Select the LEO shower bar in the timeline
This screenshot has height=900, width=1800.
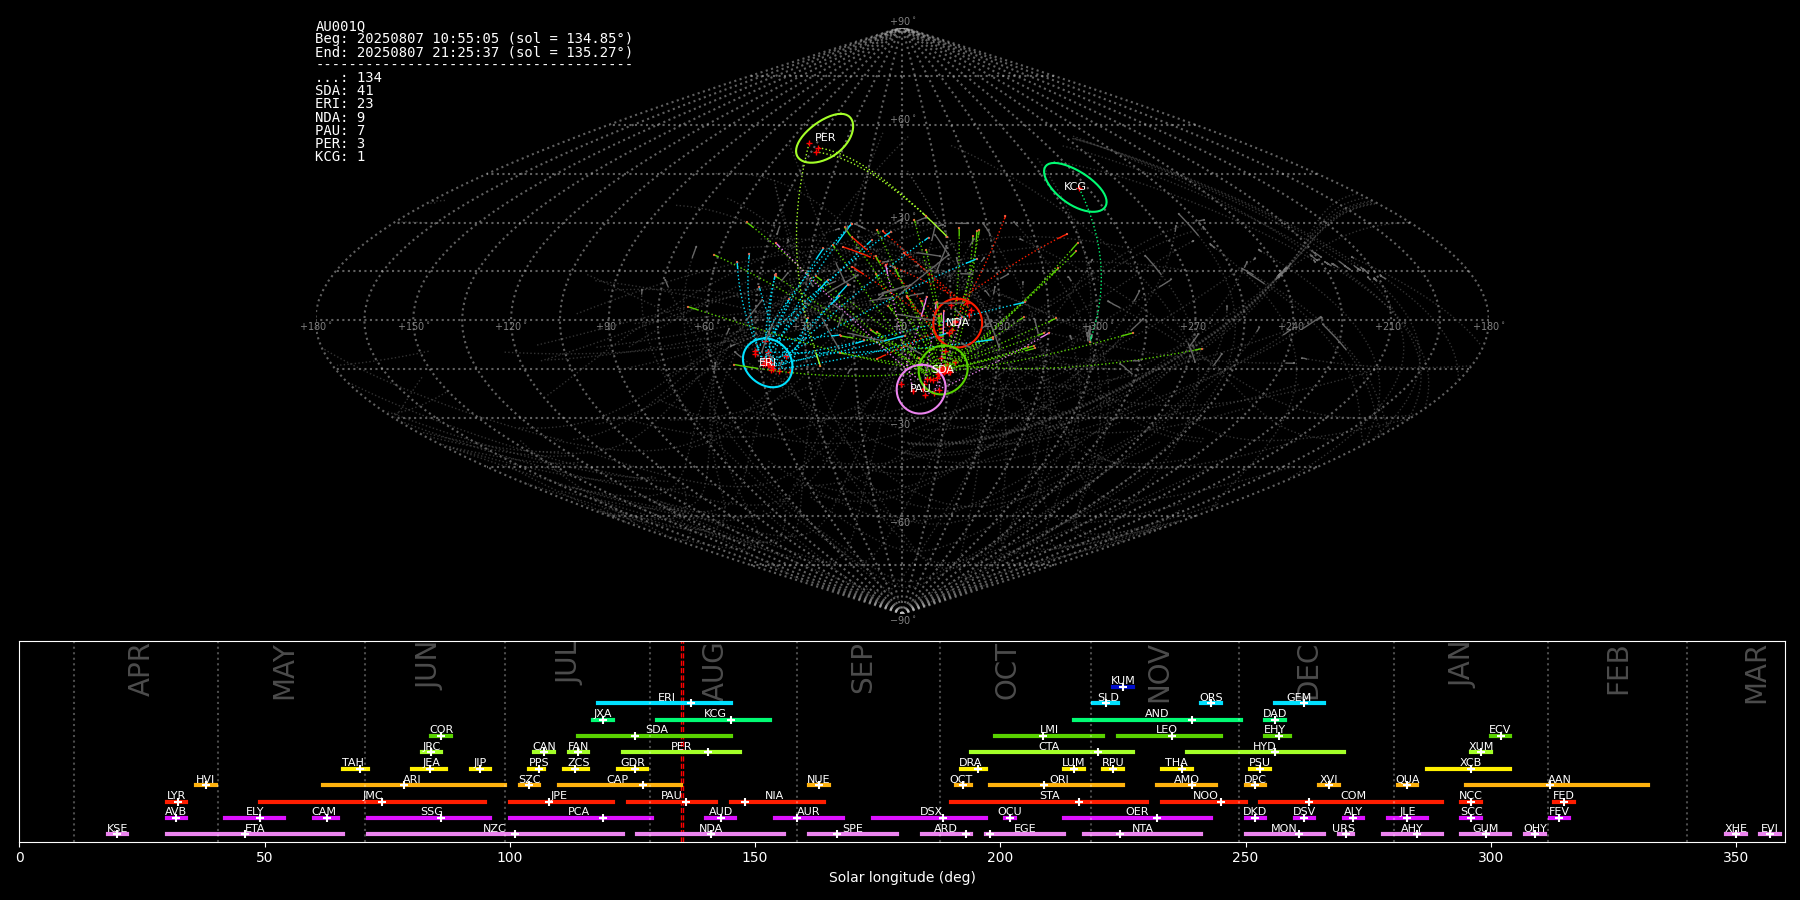tap(1169, 735)
